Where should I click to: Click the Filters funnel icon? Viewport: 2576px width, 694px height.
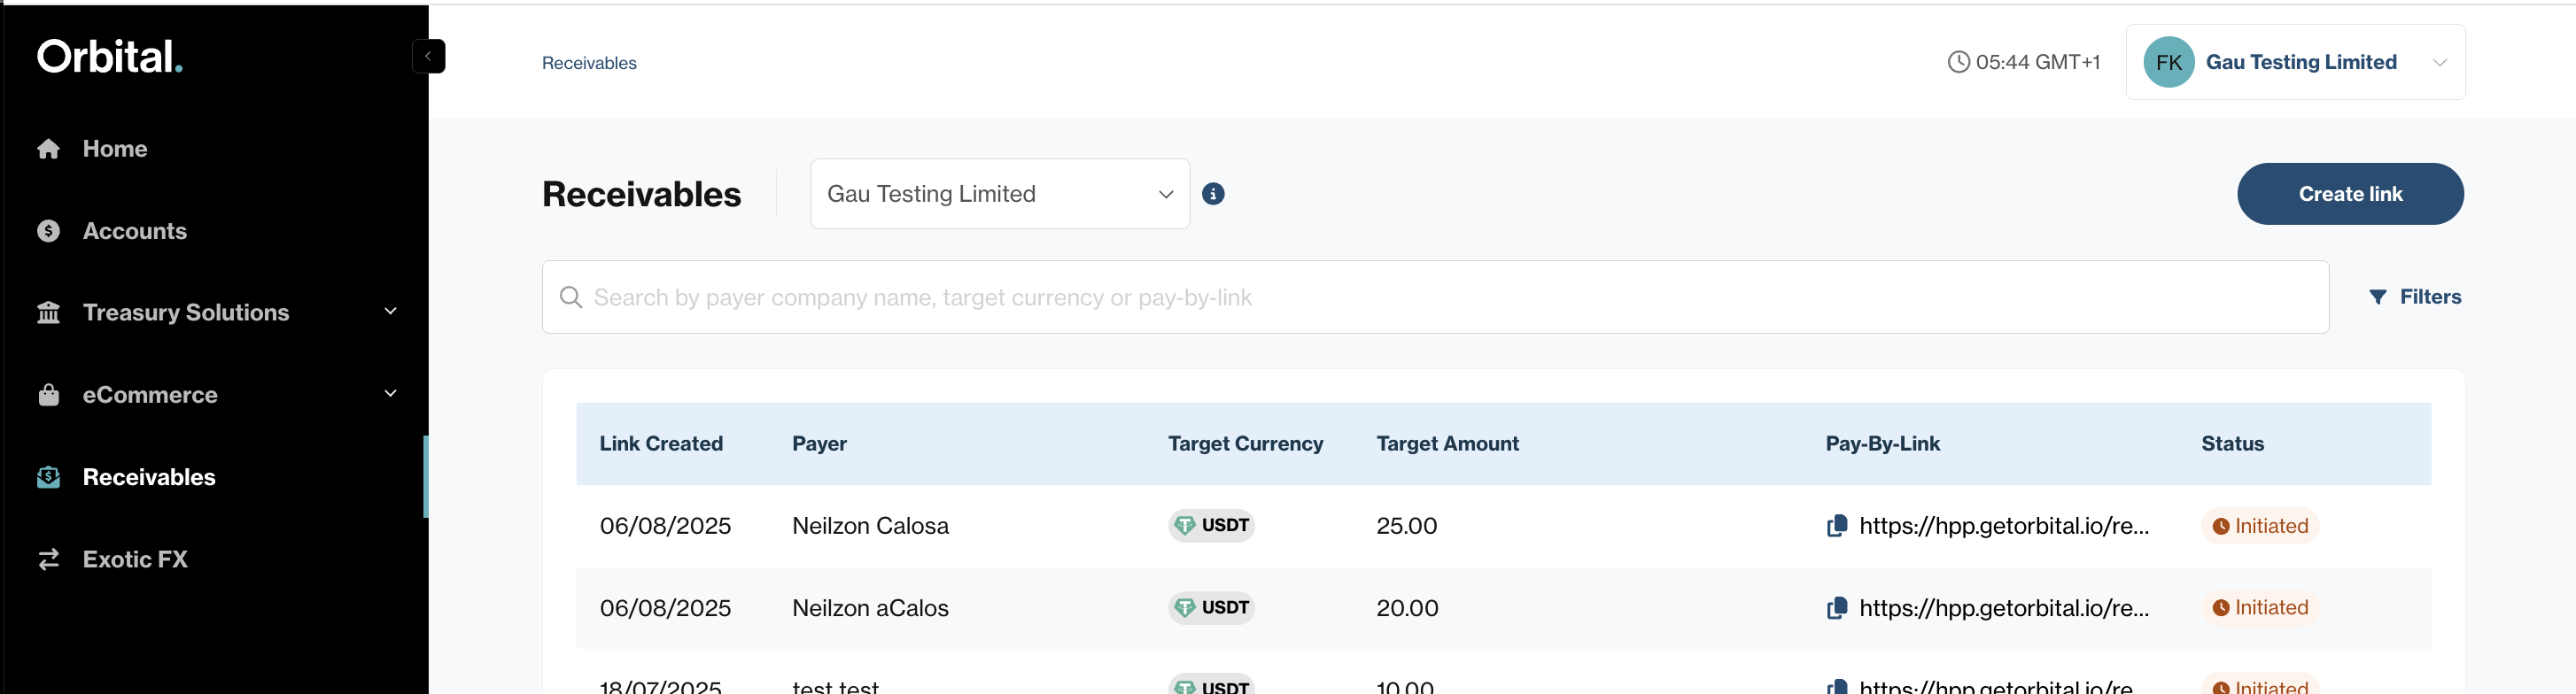coord(2377,297)
